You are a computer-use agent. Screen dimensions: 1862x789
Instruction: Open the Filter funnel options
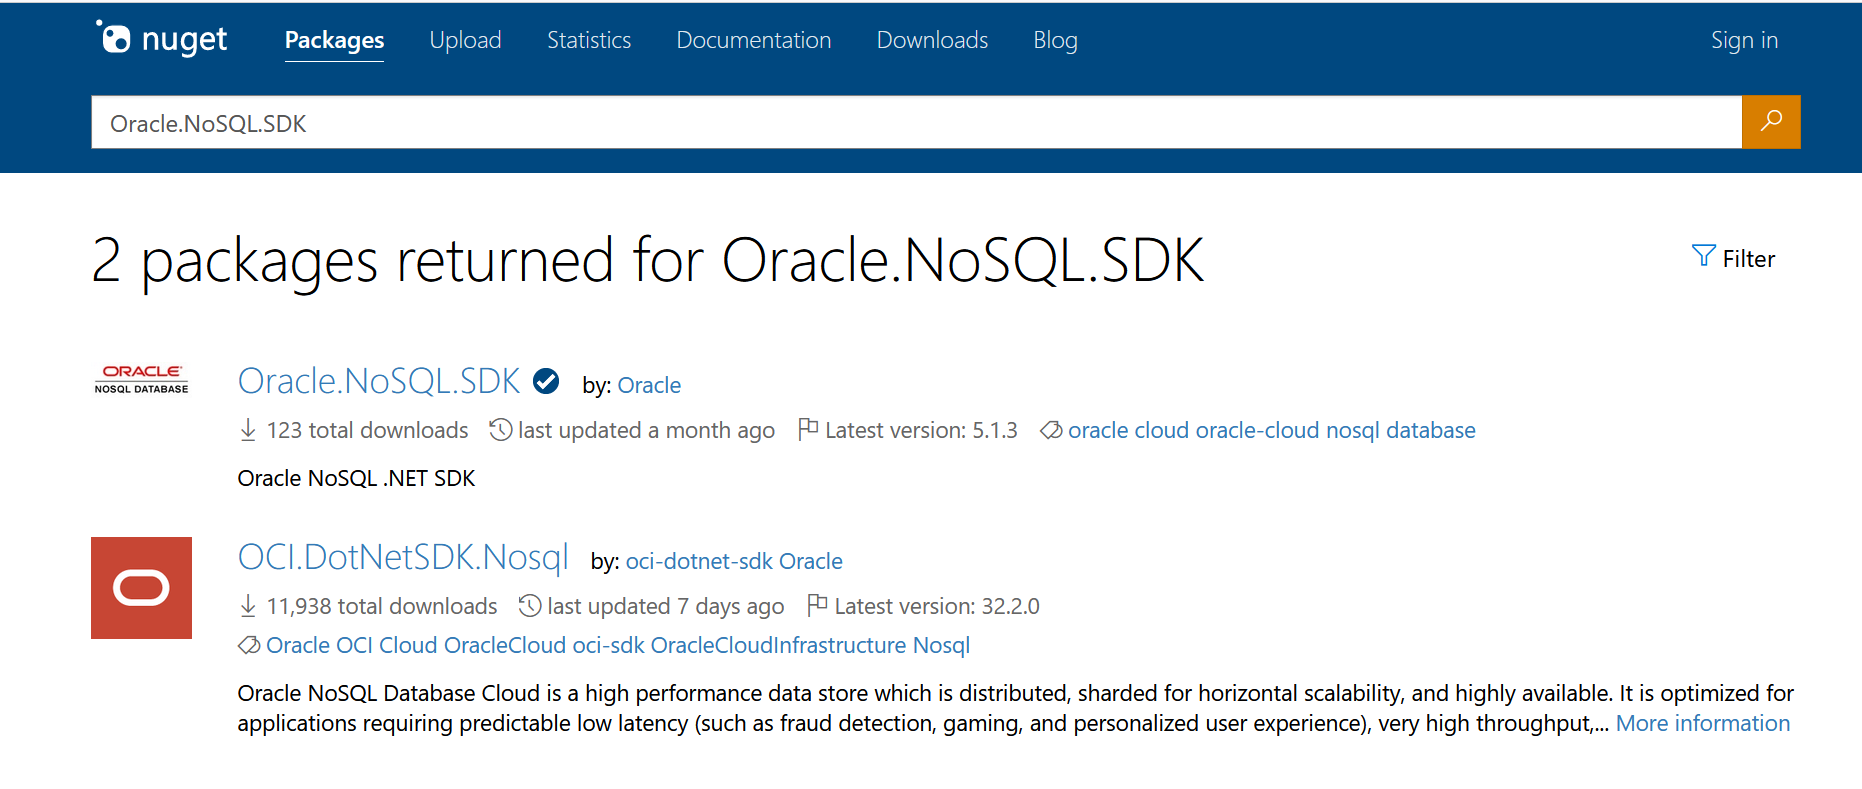coord(1733,258)
